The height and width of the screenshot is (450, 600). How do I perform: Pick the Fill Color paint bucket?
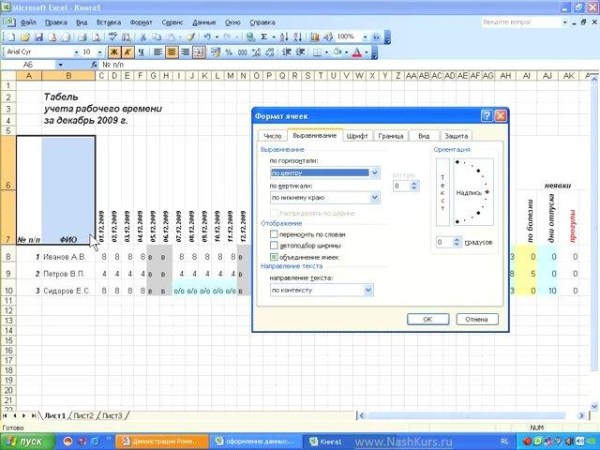tap(337, 52)
